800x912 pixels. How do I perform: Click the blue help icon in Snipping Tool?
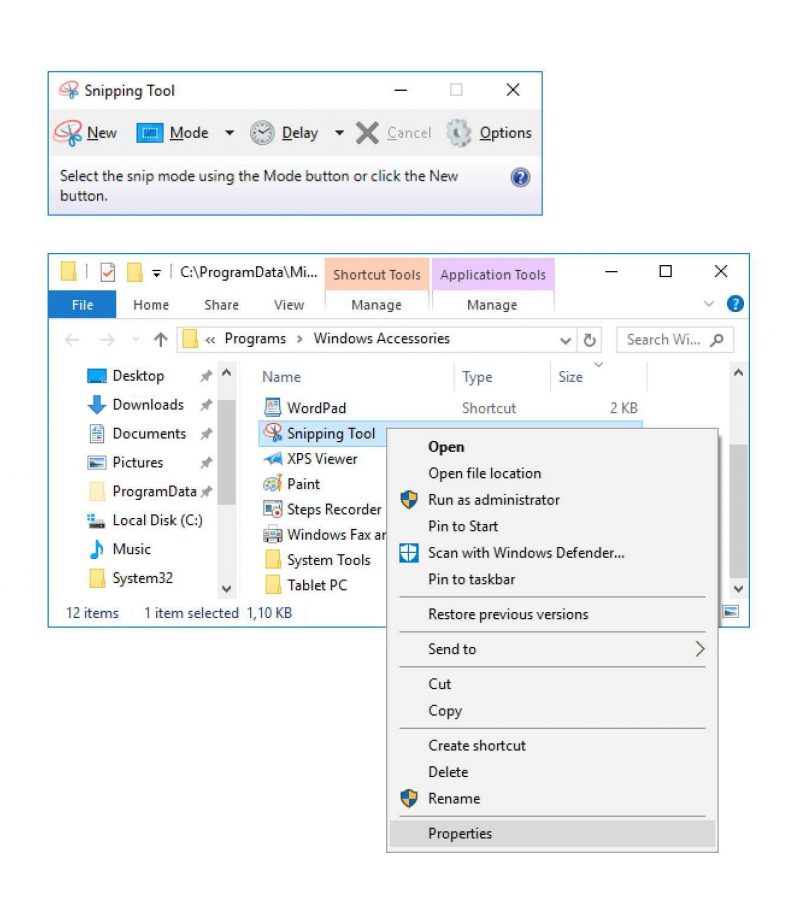[x=520, y=177]
